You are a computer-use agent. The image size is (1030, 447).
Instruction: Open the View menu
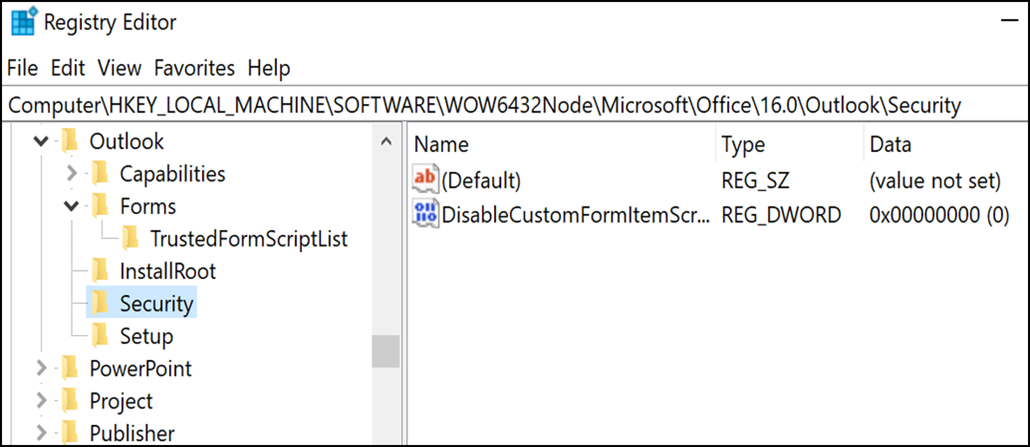point(119,68)
